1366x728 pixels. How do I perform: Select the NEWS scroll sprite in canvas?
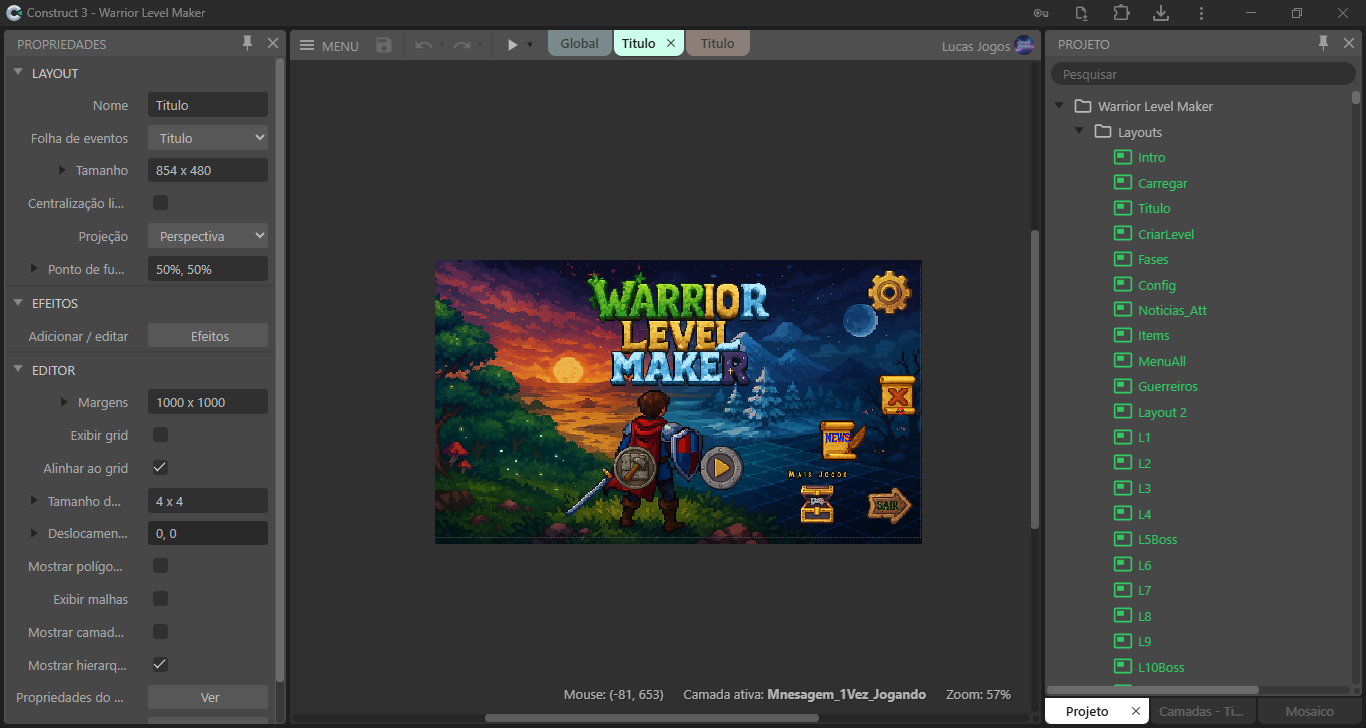[841, 440]
